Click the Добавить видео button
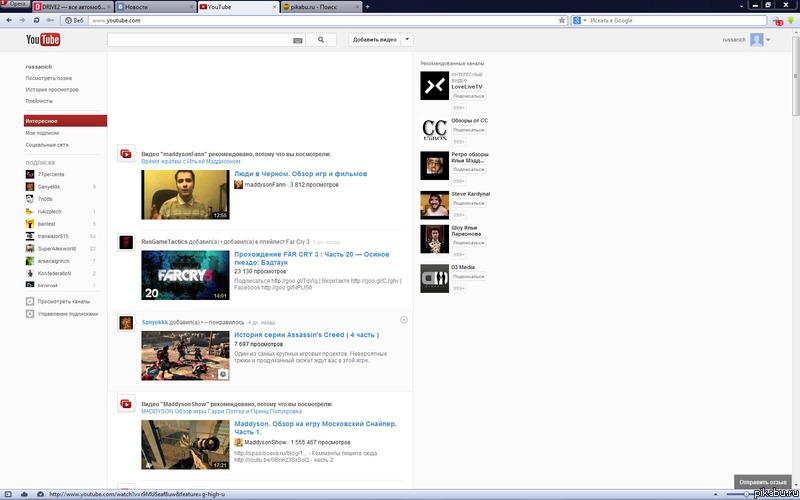This screenshot has height=500, width=800. (x=375, y=40)
